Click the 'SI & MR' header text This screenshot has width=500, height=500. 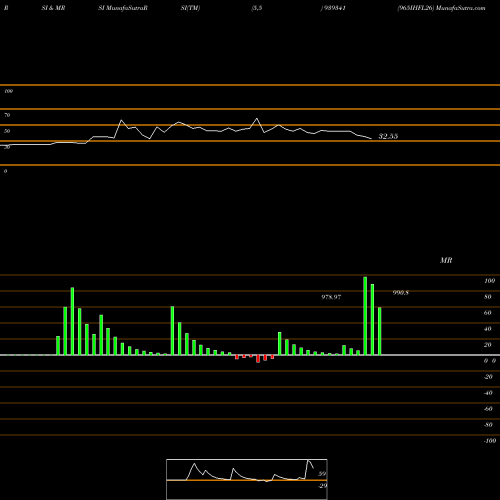pyautogui.click(x=53, y=8)
